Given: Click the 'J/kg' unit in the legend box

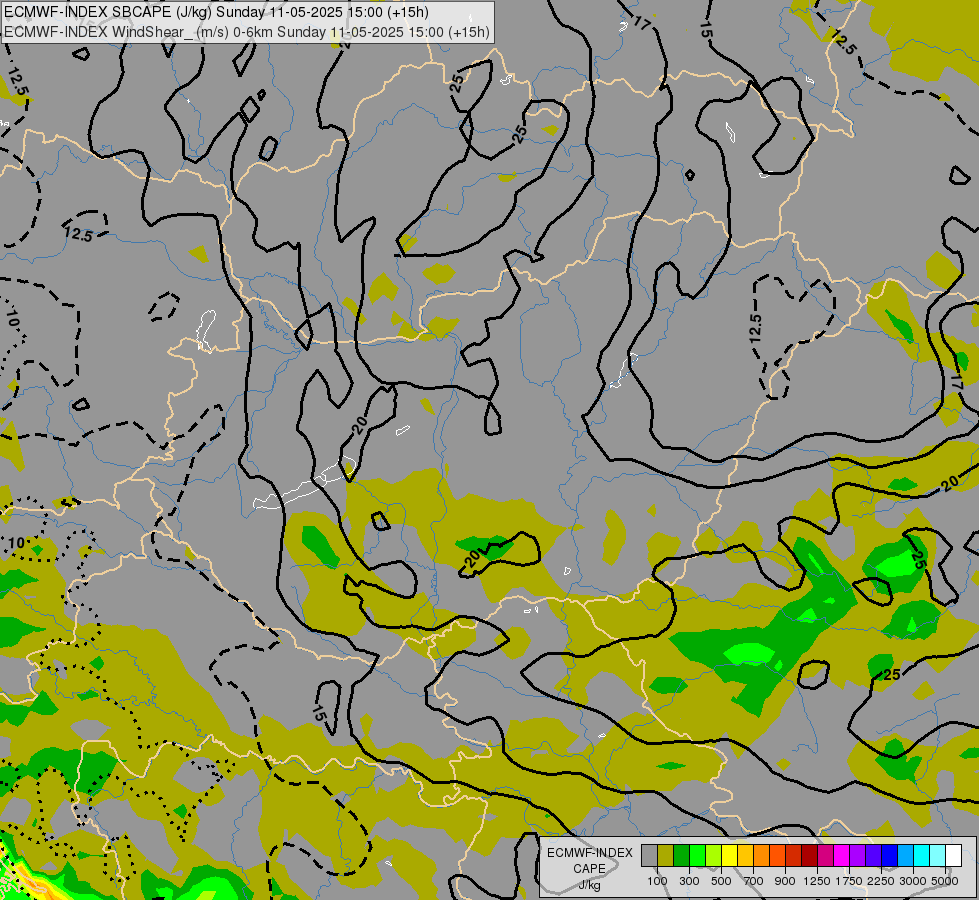Looking at the screenshot, I should pyautogui.click(x=589, y=886).
